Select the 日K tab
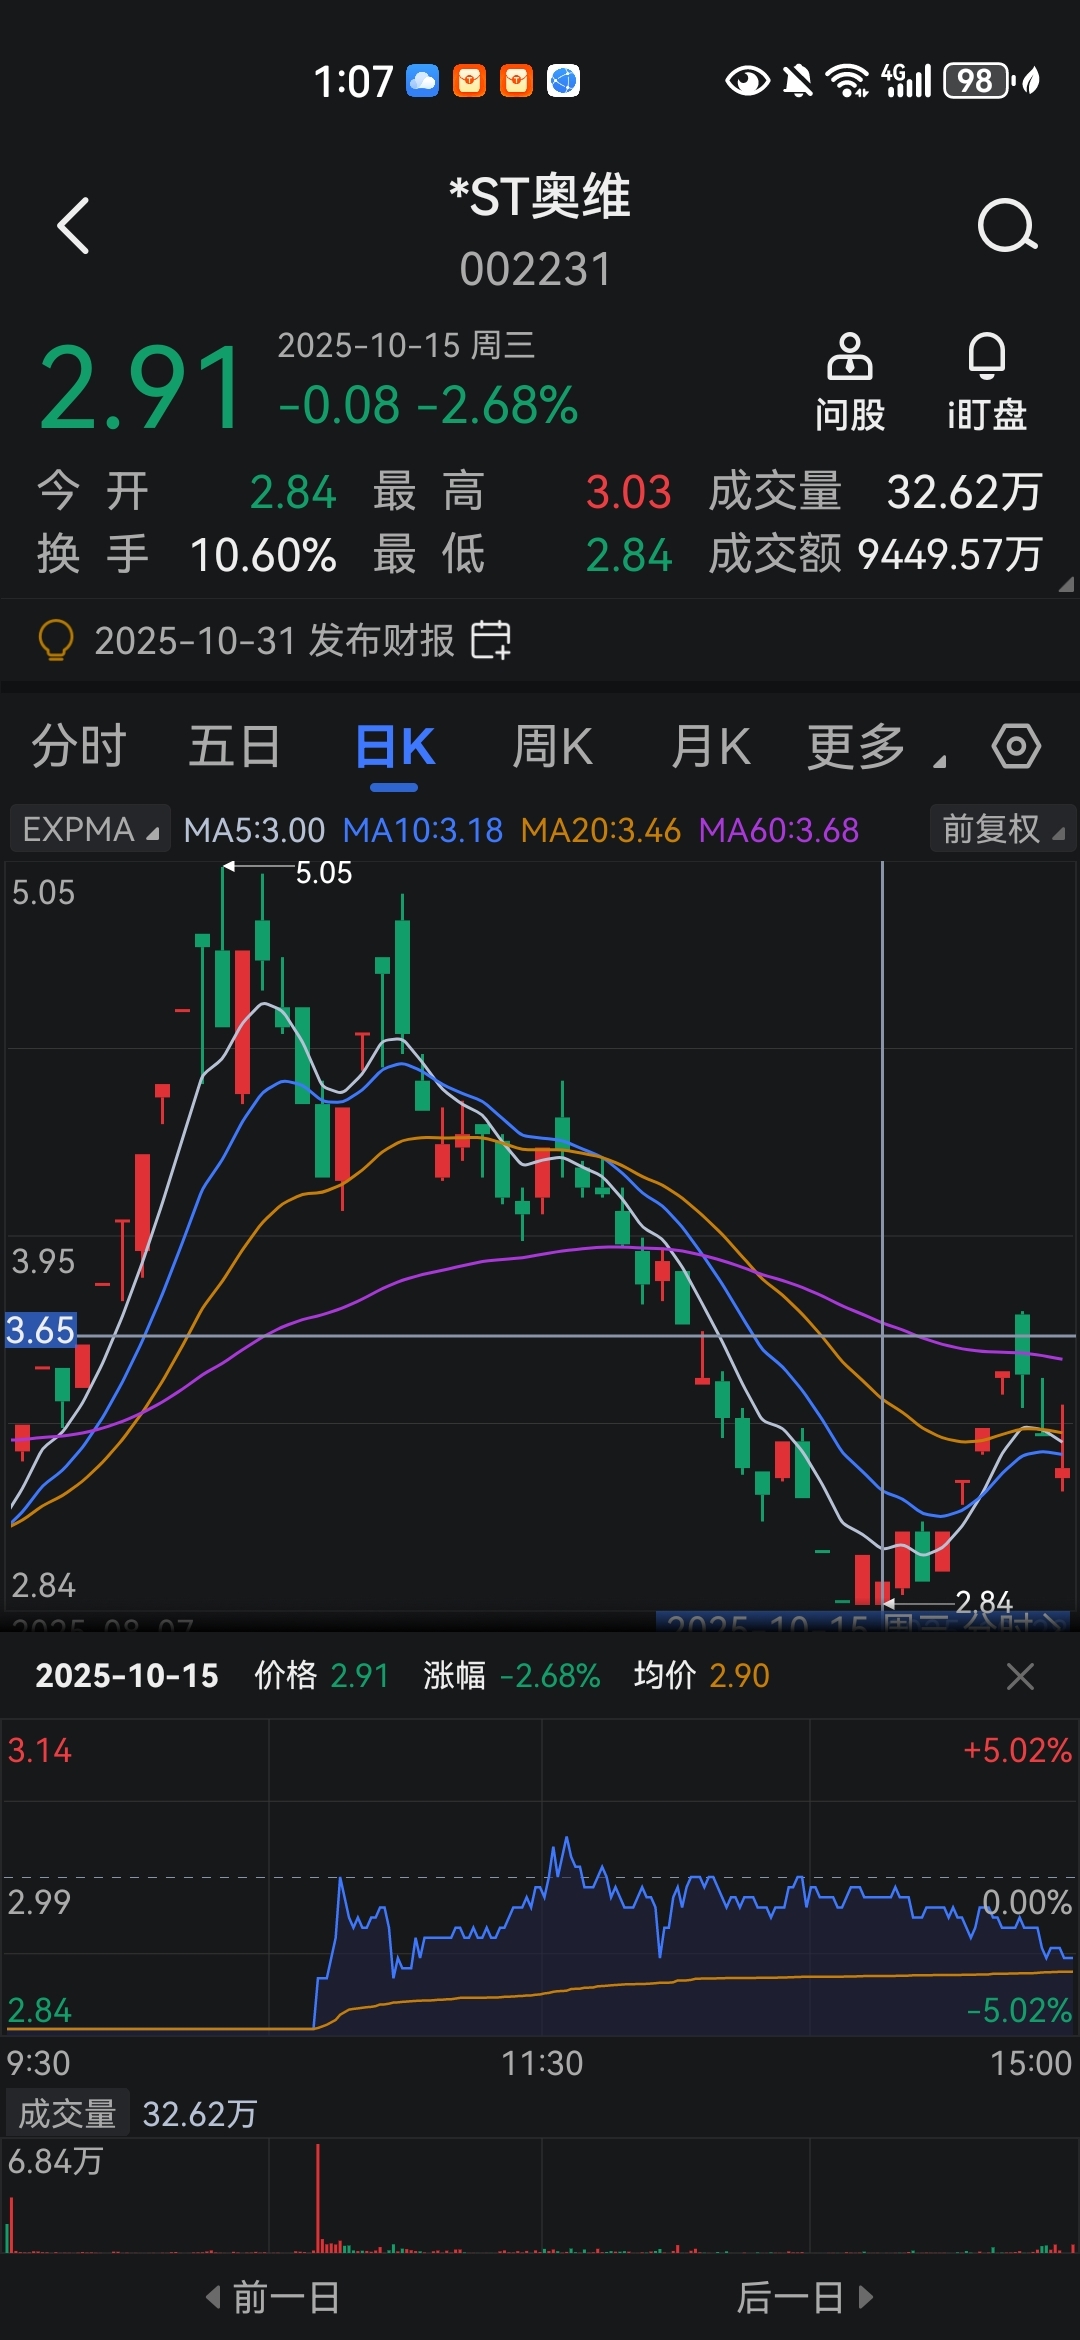1080x2340 pixels. tap(395, 747)
